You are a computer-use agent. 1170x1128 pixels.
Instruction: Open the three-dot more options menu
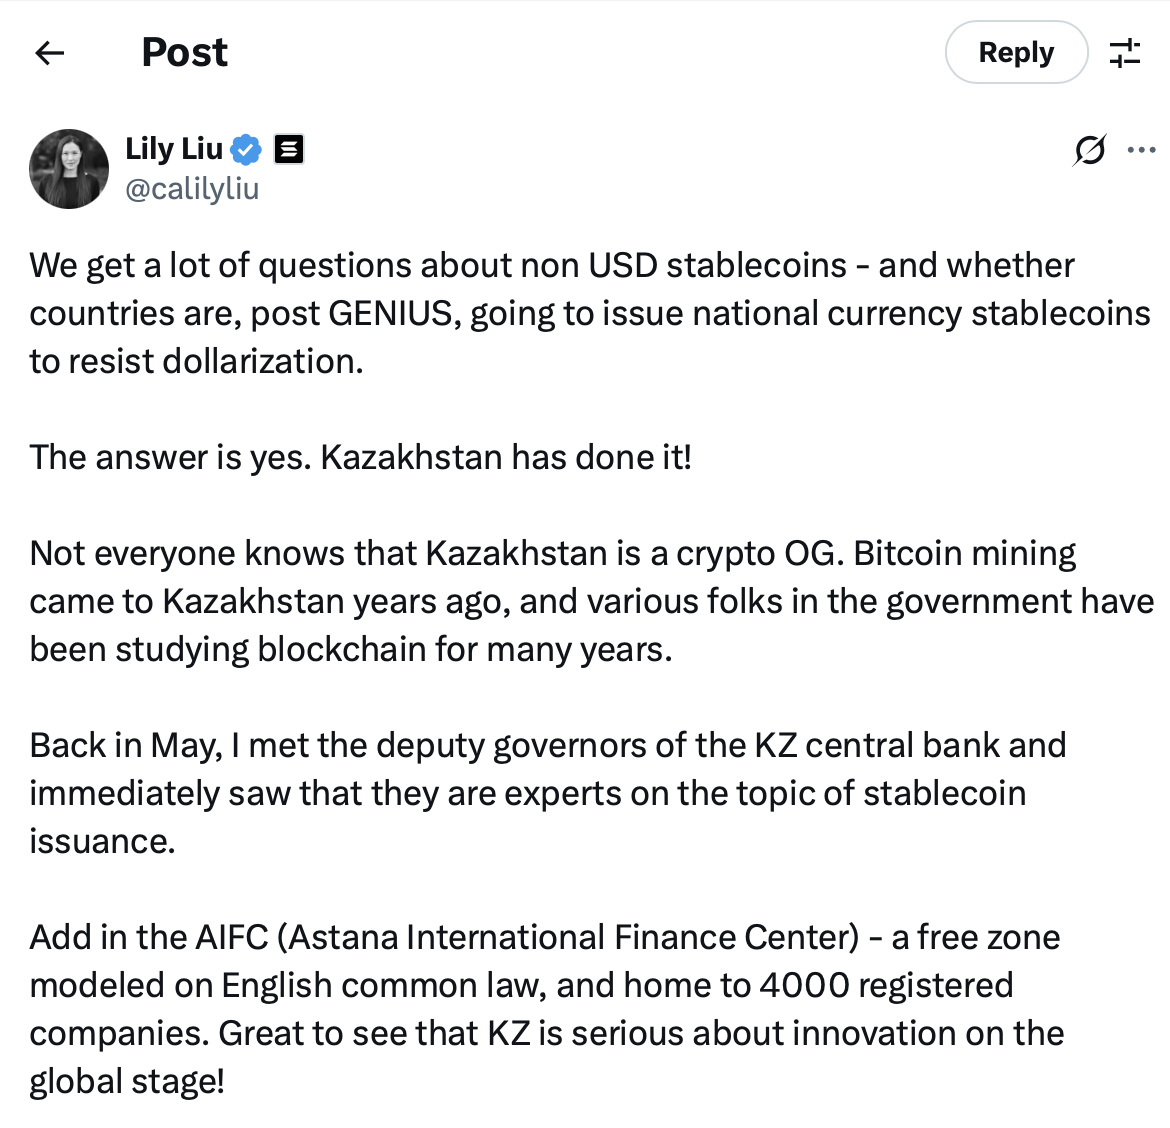click(x=1141, y=151)
